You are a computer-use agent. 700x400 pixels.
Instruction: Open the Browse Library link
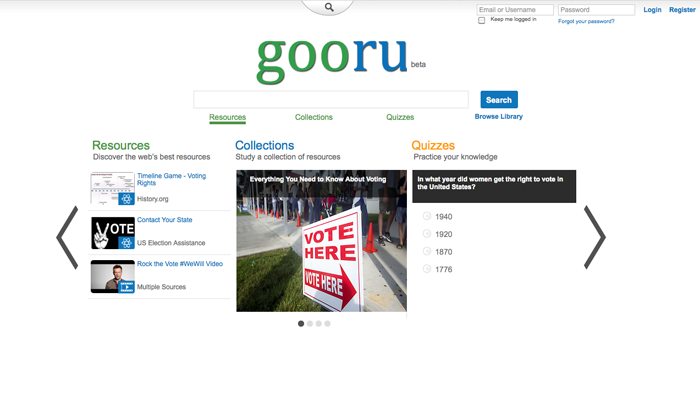click(x=498, y=117)
